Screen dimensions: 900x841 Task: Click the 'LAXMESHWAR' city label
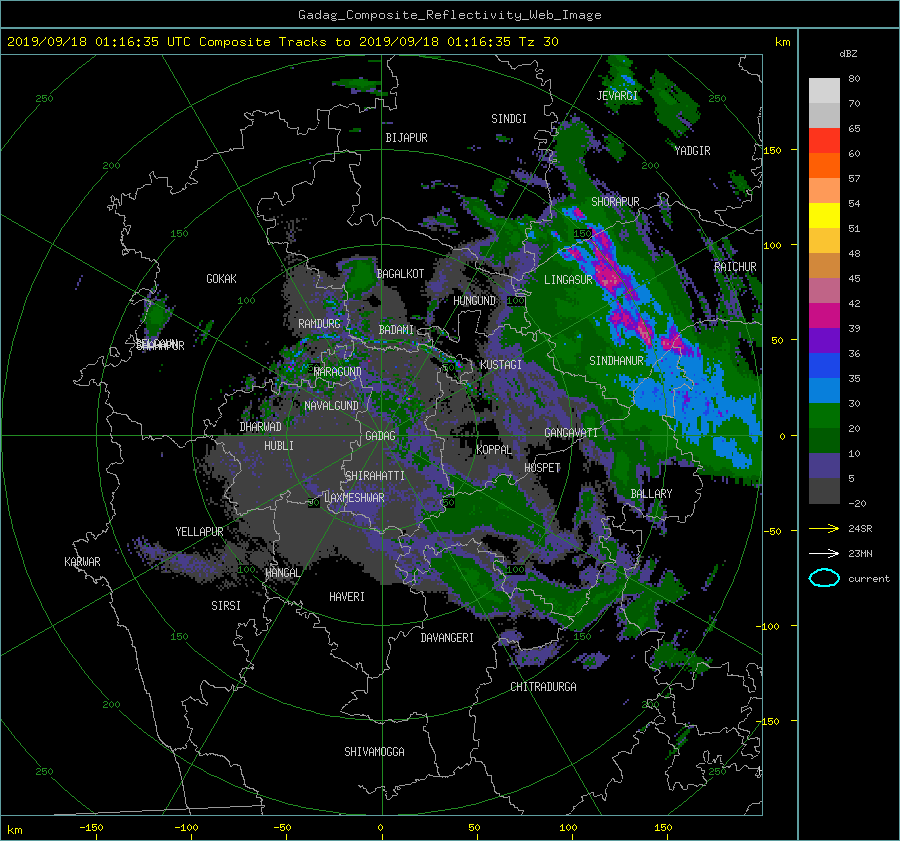(354, 498)
